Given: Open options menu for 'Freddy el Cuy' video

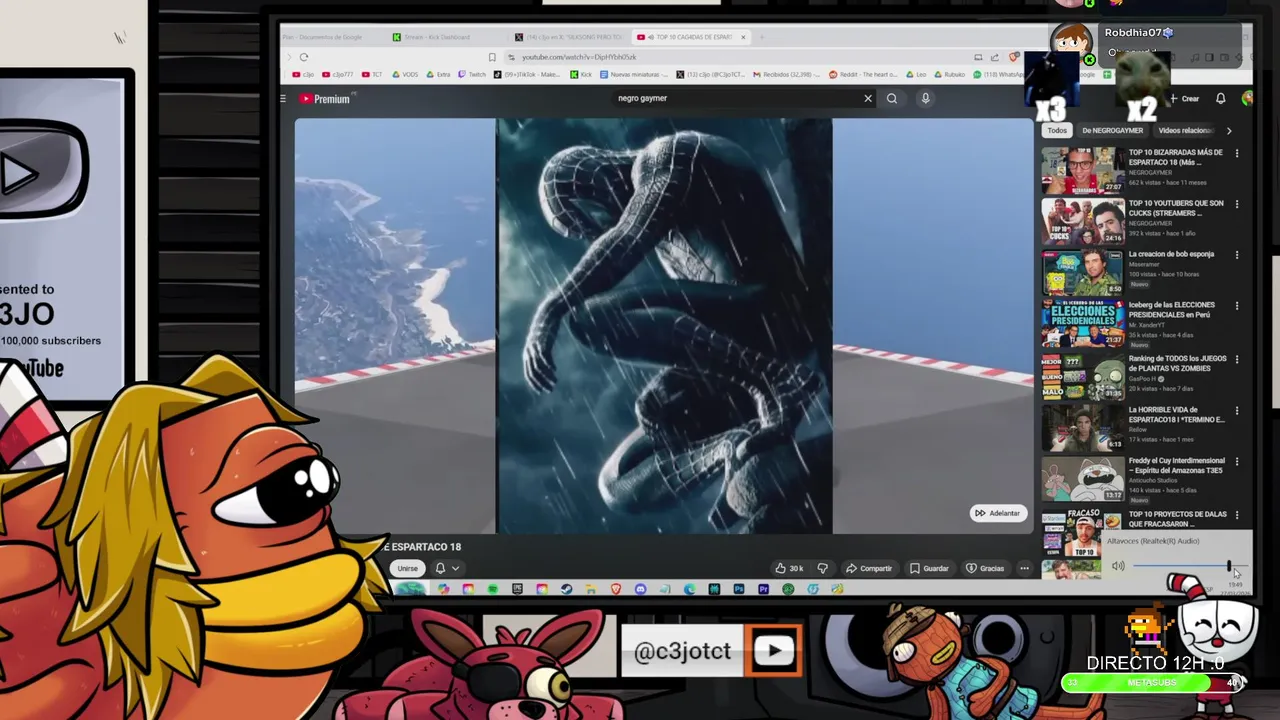Looking at the screenshot, I should pos(1237,462).
